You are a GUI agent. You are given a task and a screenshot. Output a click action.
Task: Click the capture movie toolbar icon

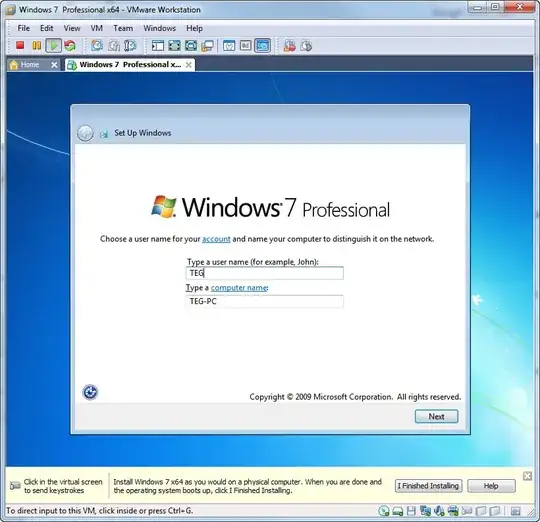pos(289,45)
